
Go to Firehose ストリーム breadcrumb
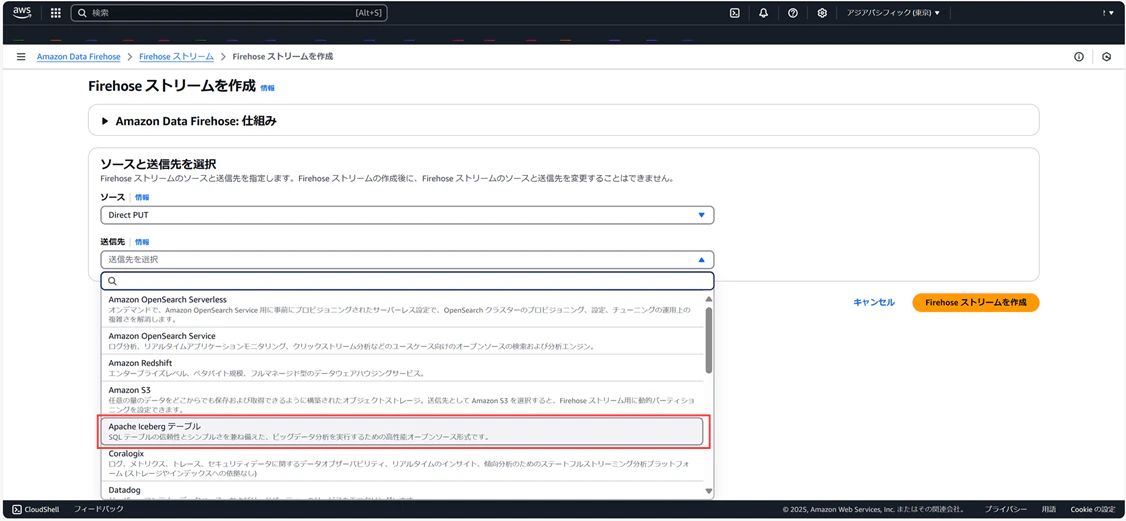pos(176,56)
